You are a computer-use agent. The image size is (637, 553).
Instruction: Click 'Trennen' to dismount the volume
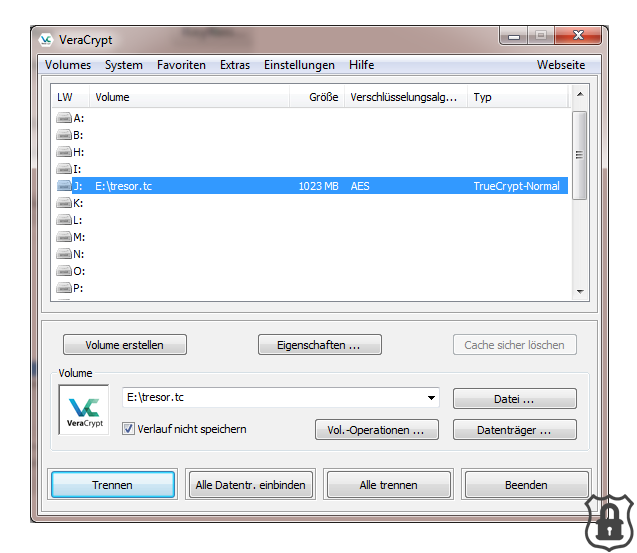113,484
